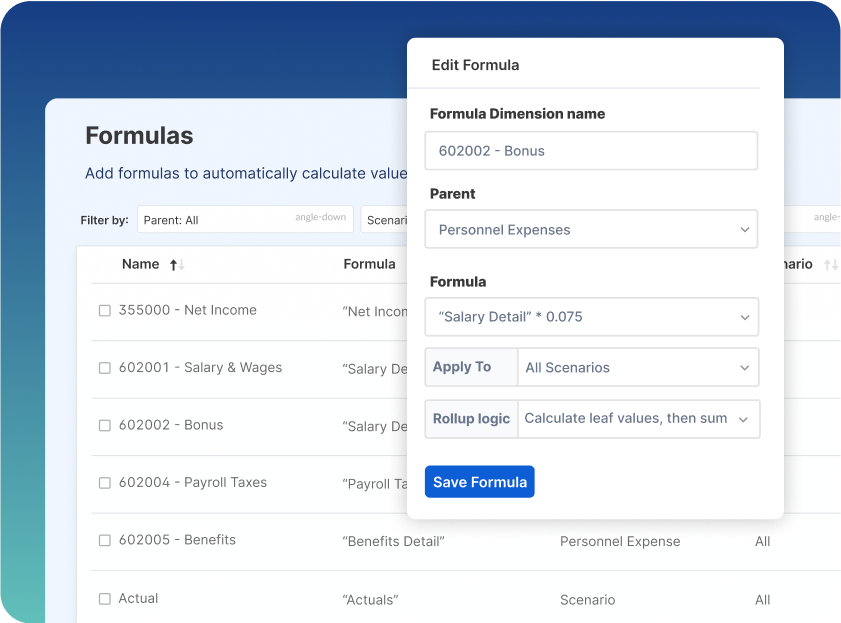
Task: Expand the Parent Personnel Expenses dropdown
Action: click(591, 229)
